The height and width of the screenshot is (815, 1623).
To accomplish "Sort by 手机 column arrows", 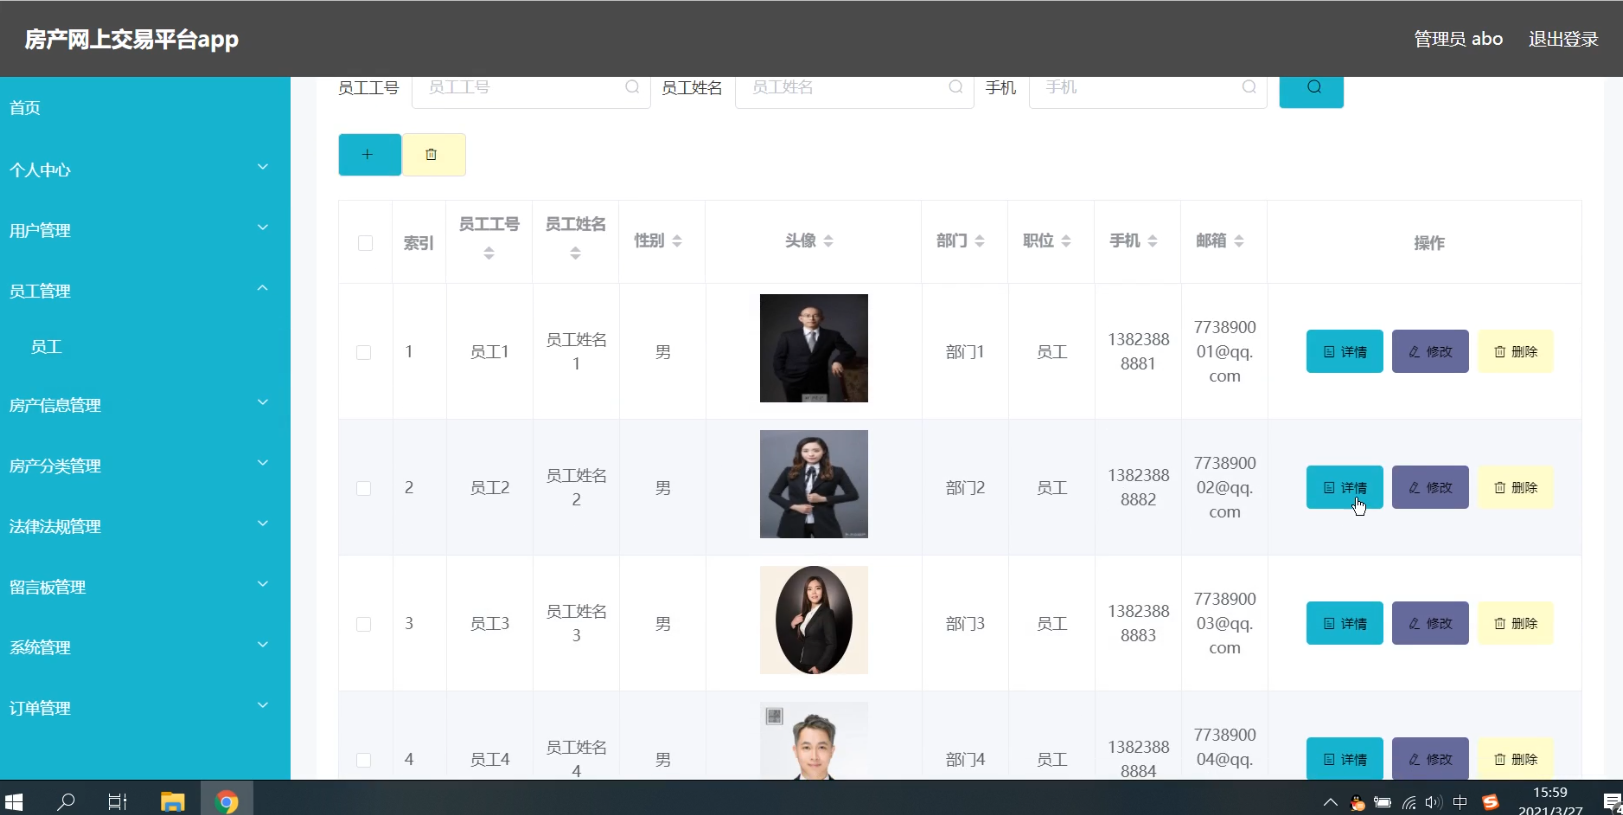I will click(x=1153, y=241).
